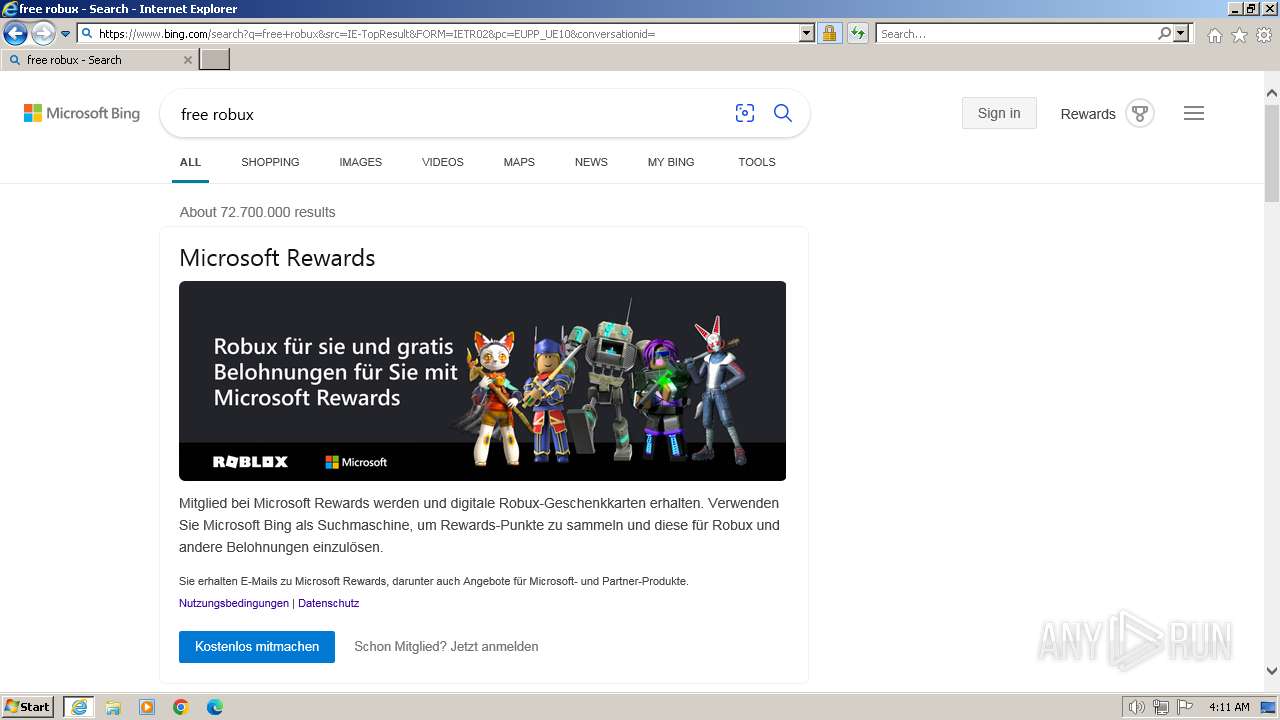Click Internet Explorer taskbar icon
This screenshot has width=1280, height=720.
click(79, 707)
